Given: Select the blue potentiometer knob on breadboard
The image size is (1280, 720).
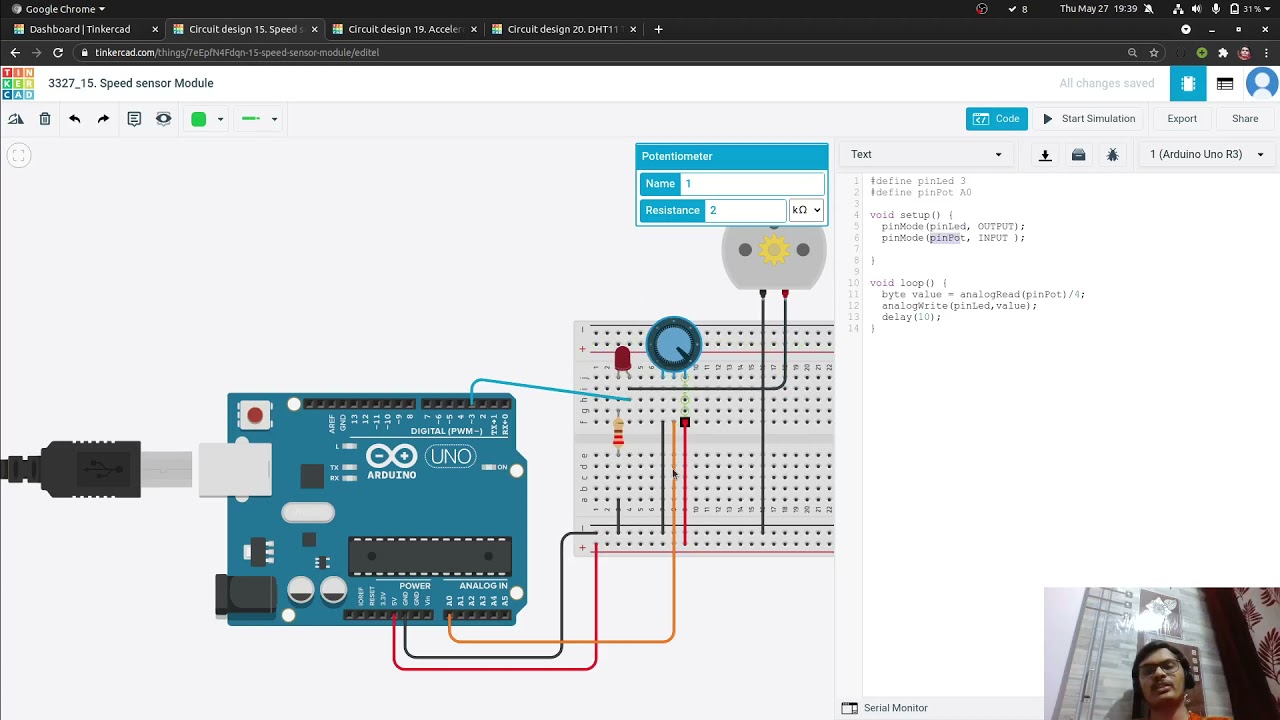Looking at the screenshot, I should point(674,345).
